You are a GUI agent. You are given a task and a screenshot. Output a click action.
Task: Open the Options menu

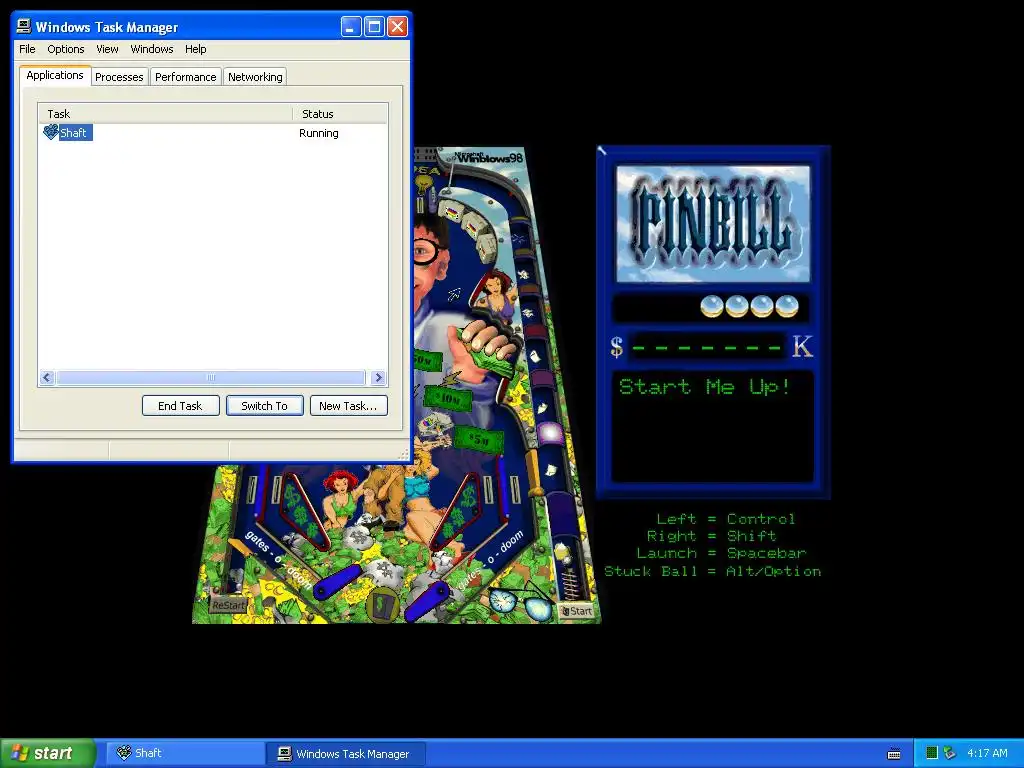coord(65,49)
